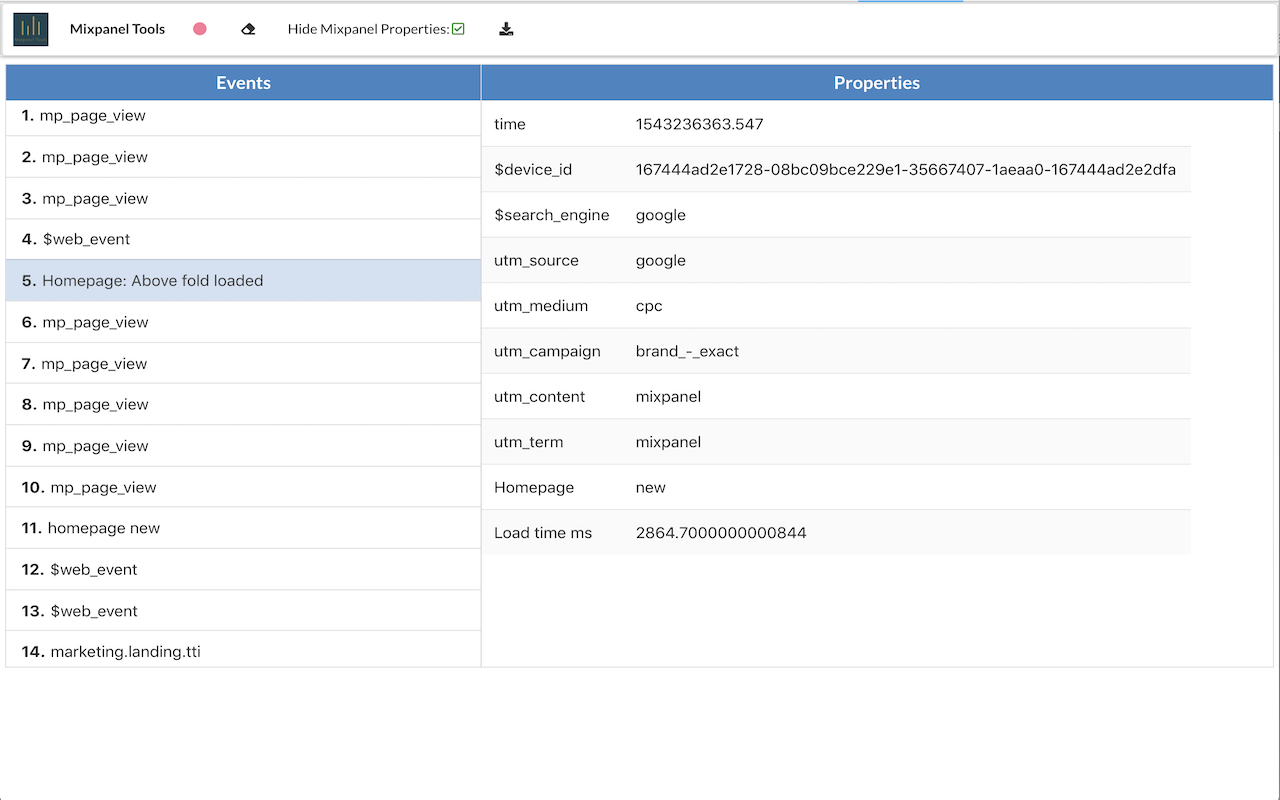The height and width of the screenshot is (800, 1280).
Task: Select event 12. $web_event
Action: [x=243, y=569]
